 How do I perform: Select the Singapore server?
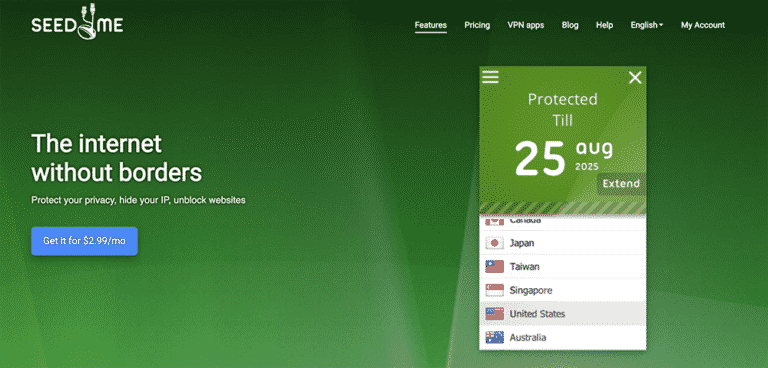tap(562, 290)
